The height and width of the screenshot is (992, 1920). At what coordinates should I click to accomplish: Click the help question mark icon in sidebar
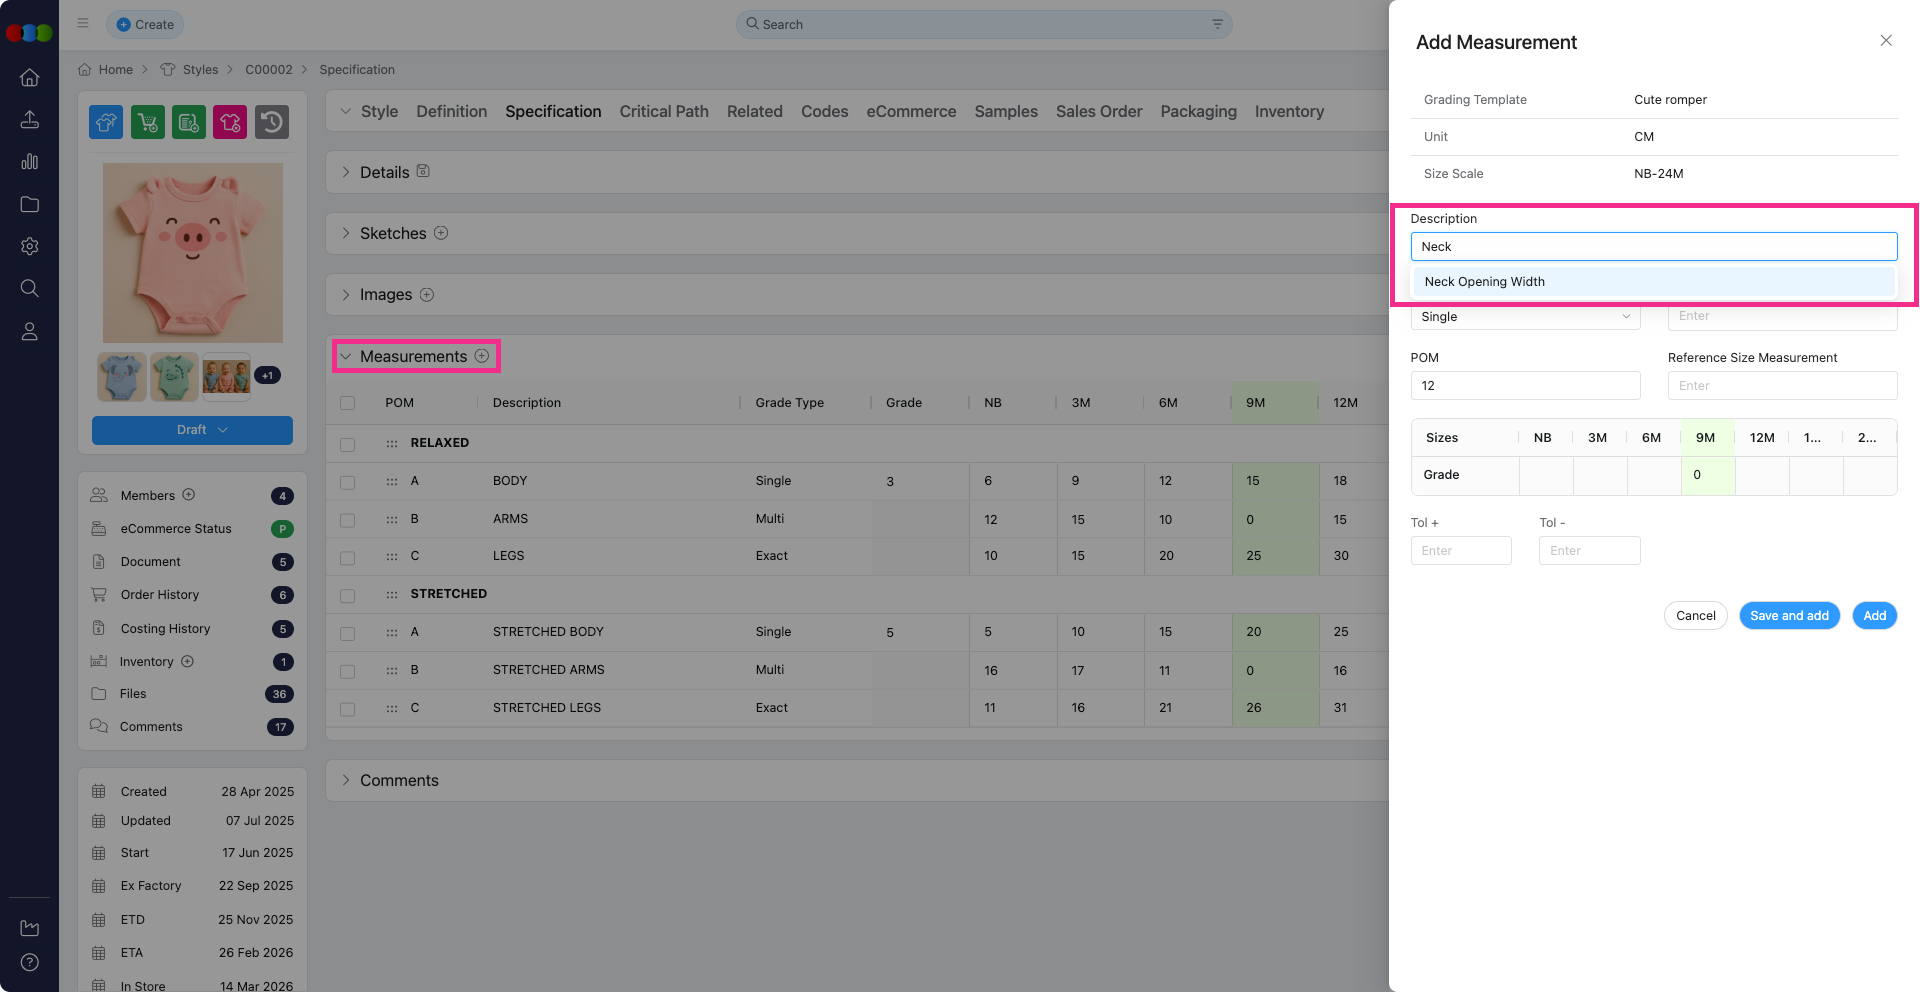pos(30,962)
